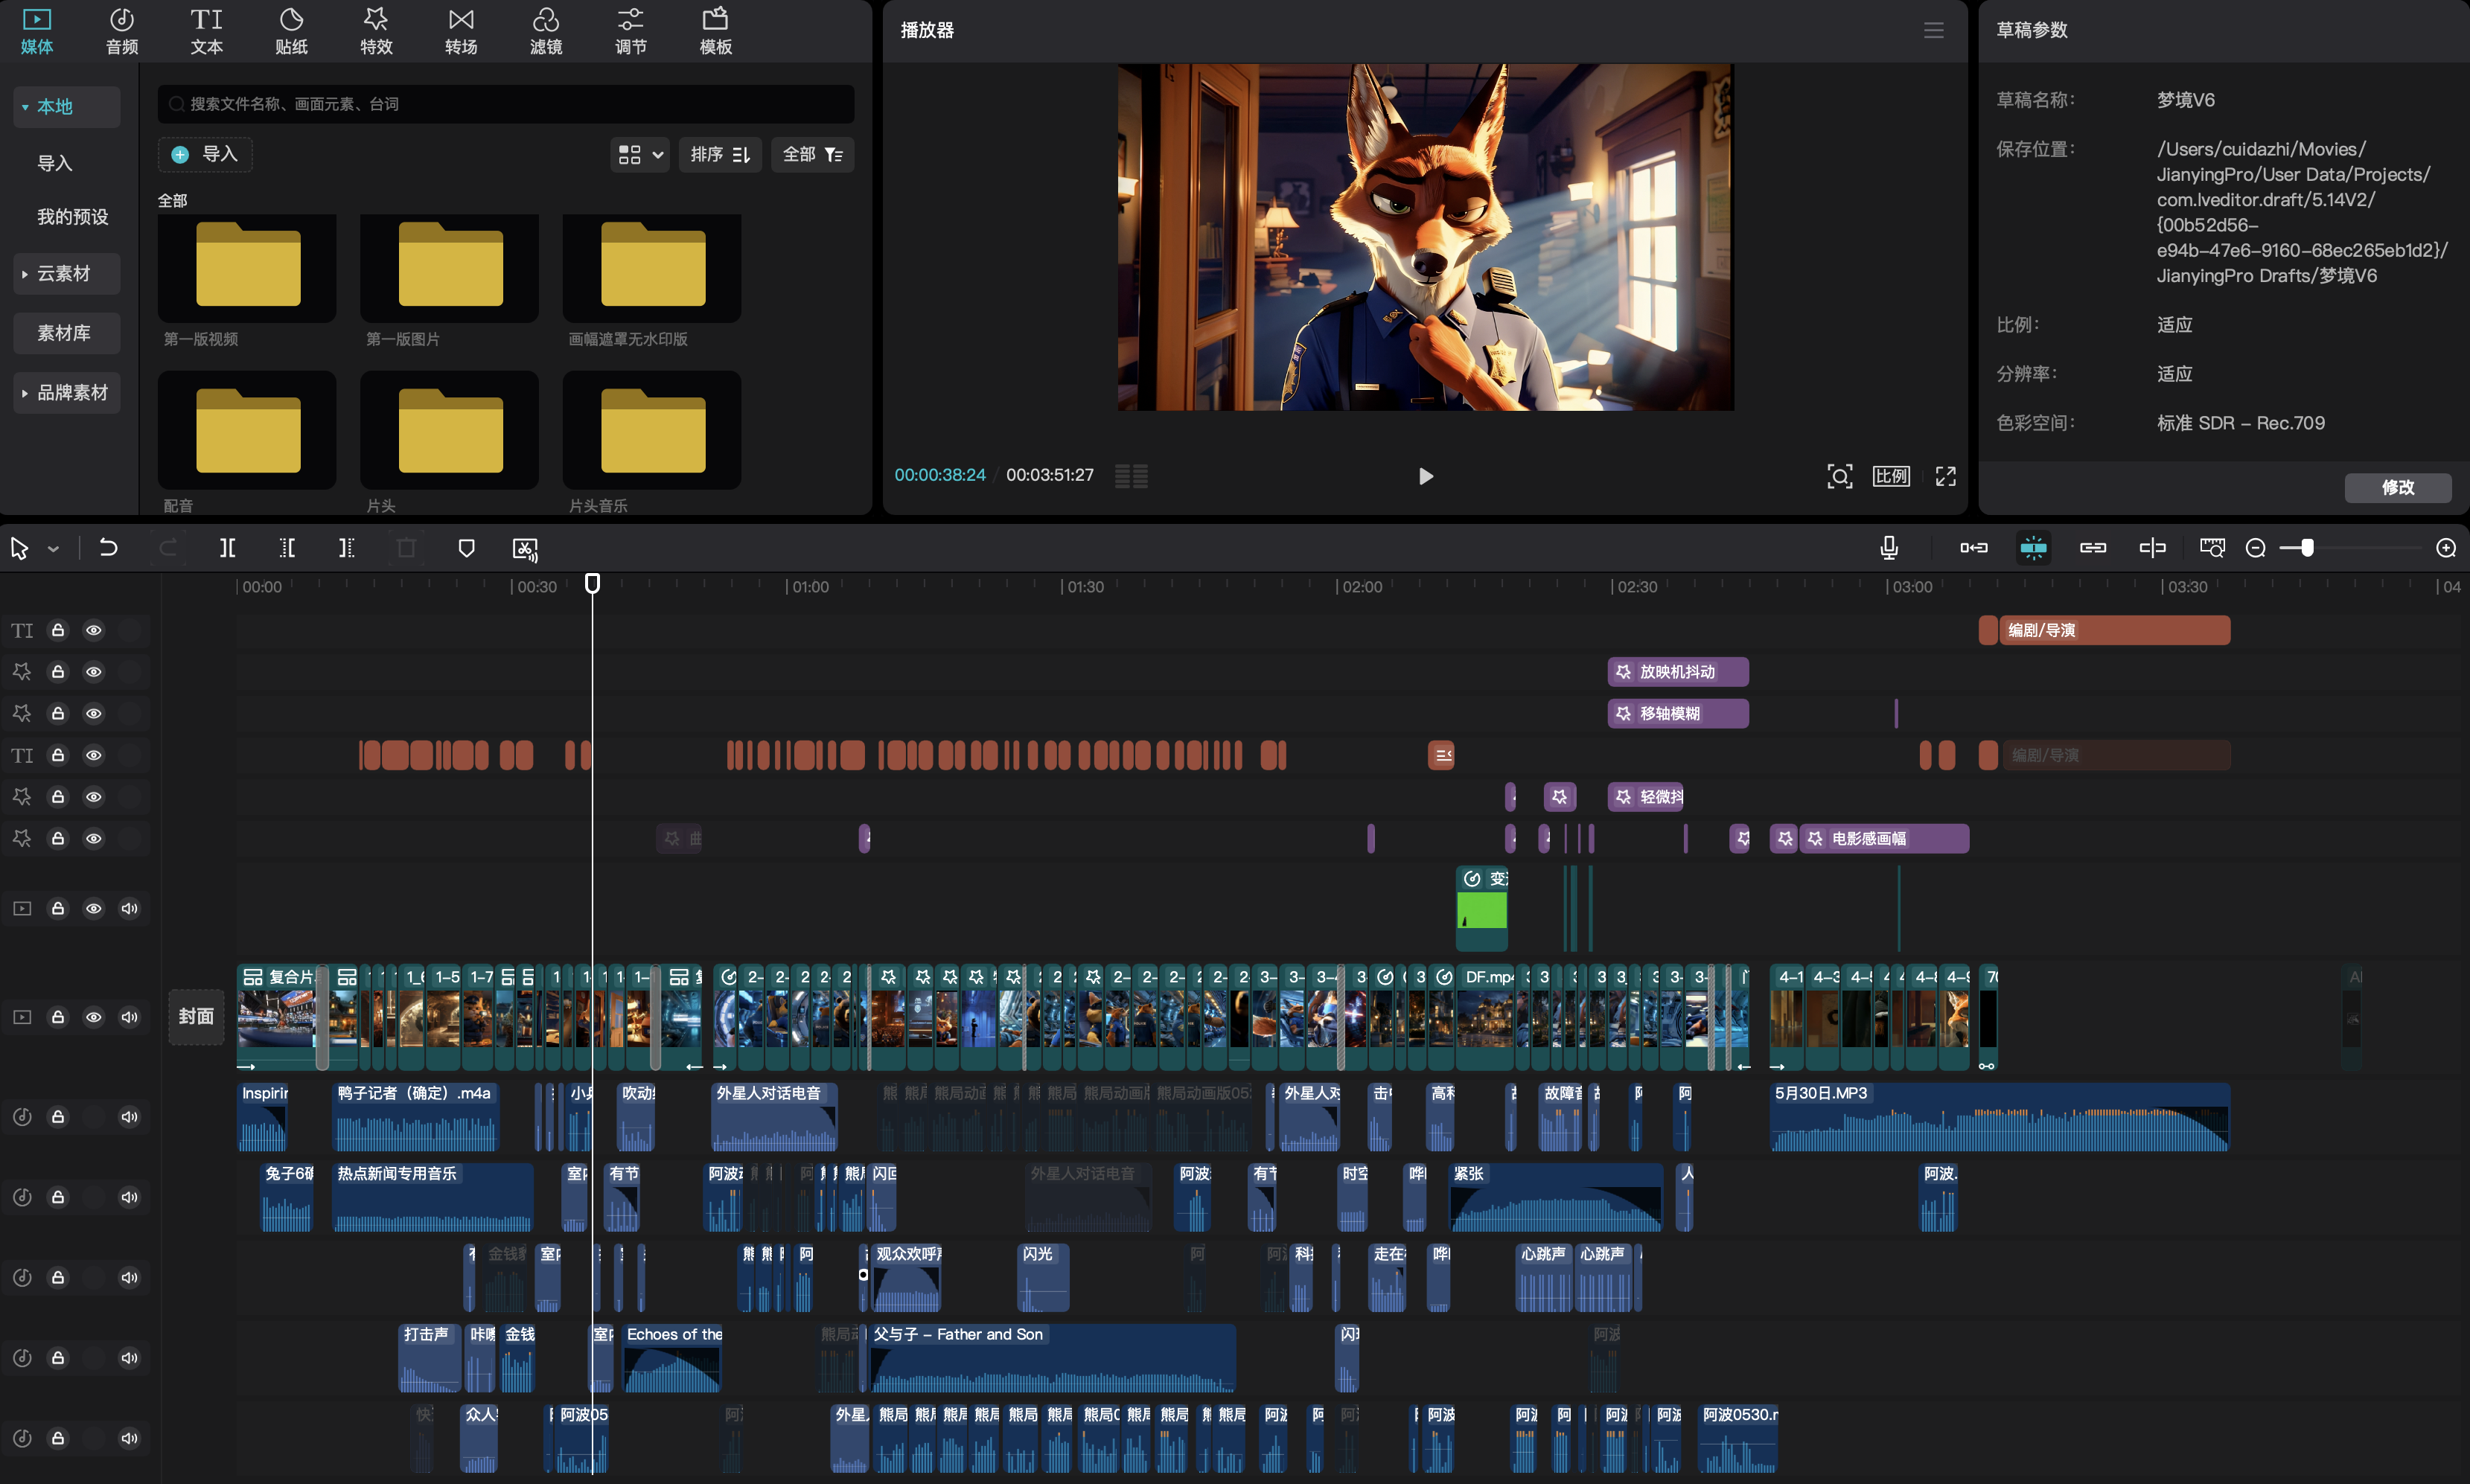The height and width of the screenshot is (1484, 2470).
Task: Mute the main video track audio
Action: (x=129, y=1017)
